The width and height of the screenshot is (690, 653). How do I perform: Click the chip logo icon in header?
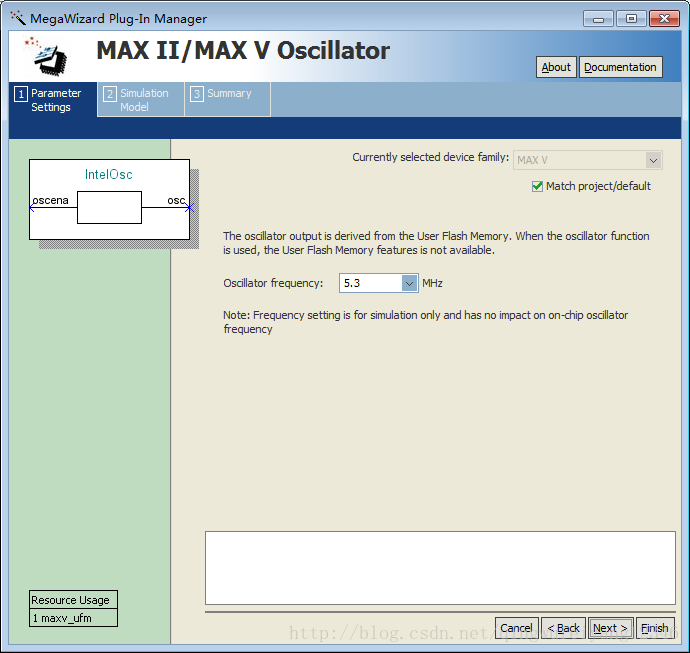coord(47,56)
